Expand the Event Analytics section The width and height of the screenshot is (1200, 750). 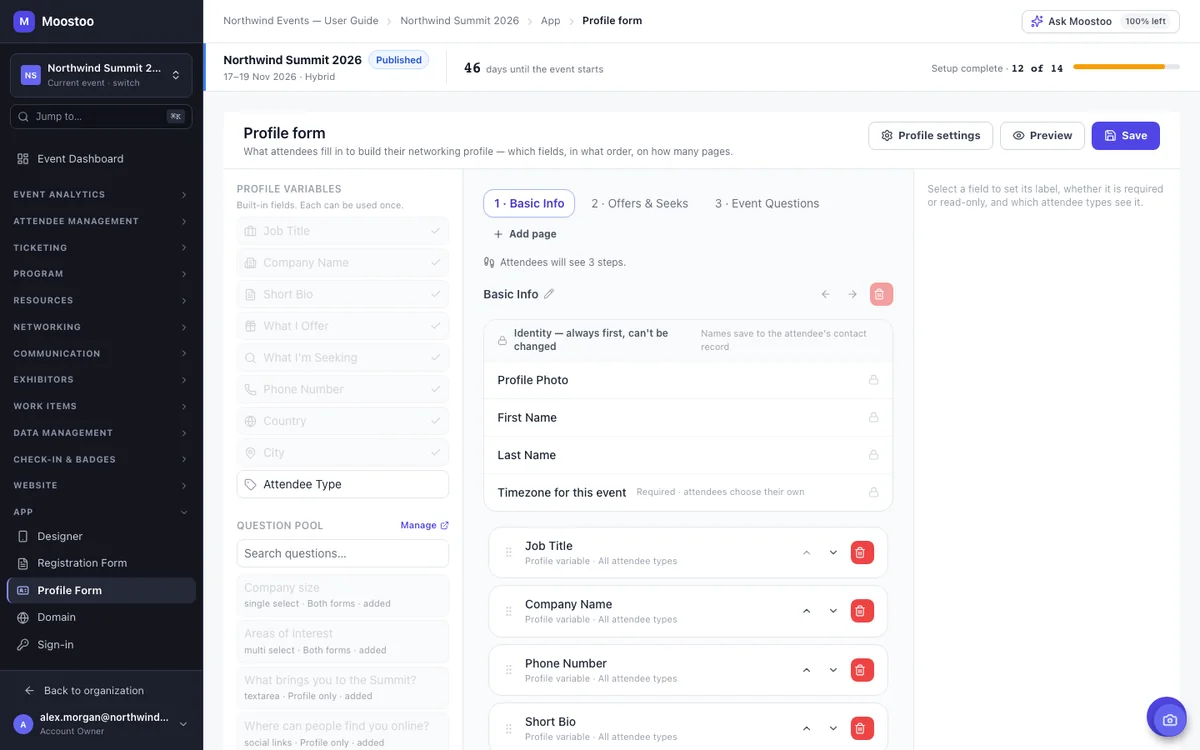click(x=101, y=194)
